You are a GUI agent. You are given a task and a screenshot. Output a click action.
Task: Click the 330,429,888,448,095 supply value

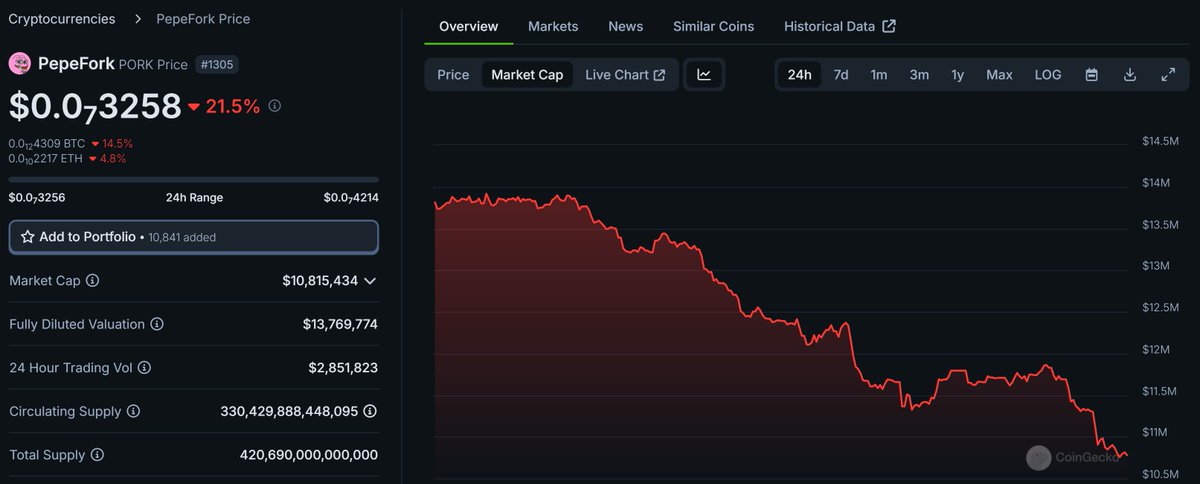click(x=289, y=411)
